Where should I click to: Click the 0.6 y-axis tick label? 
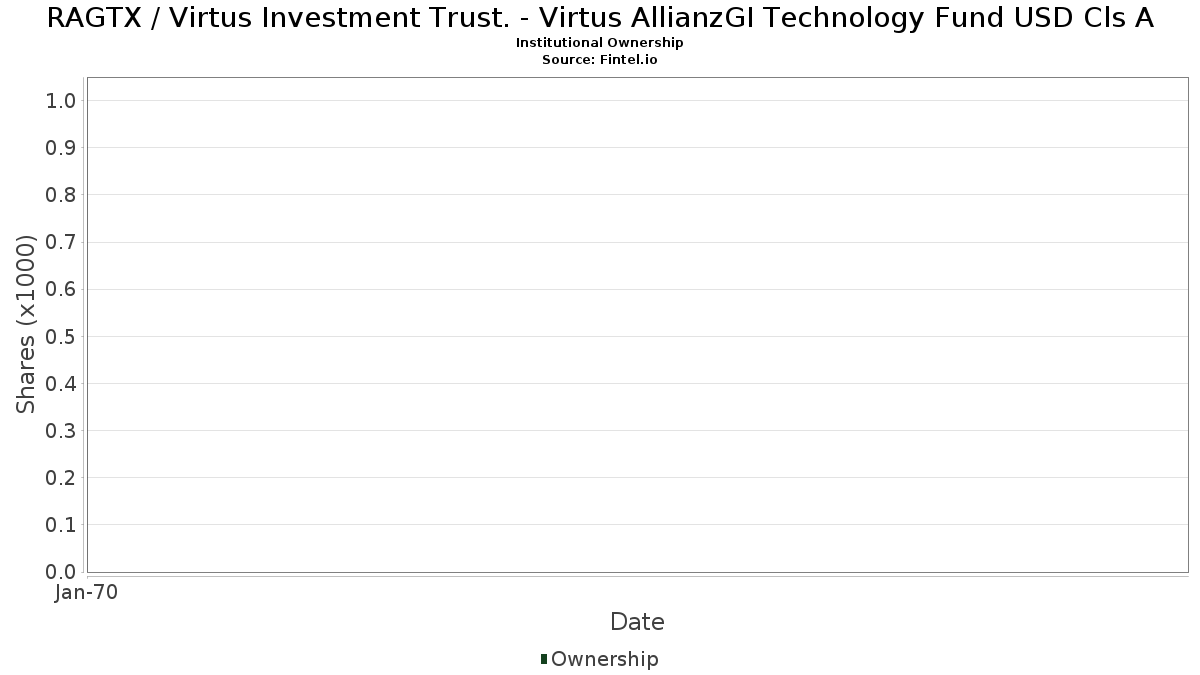pos(61,289)
